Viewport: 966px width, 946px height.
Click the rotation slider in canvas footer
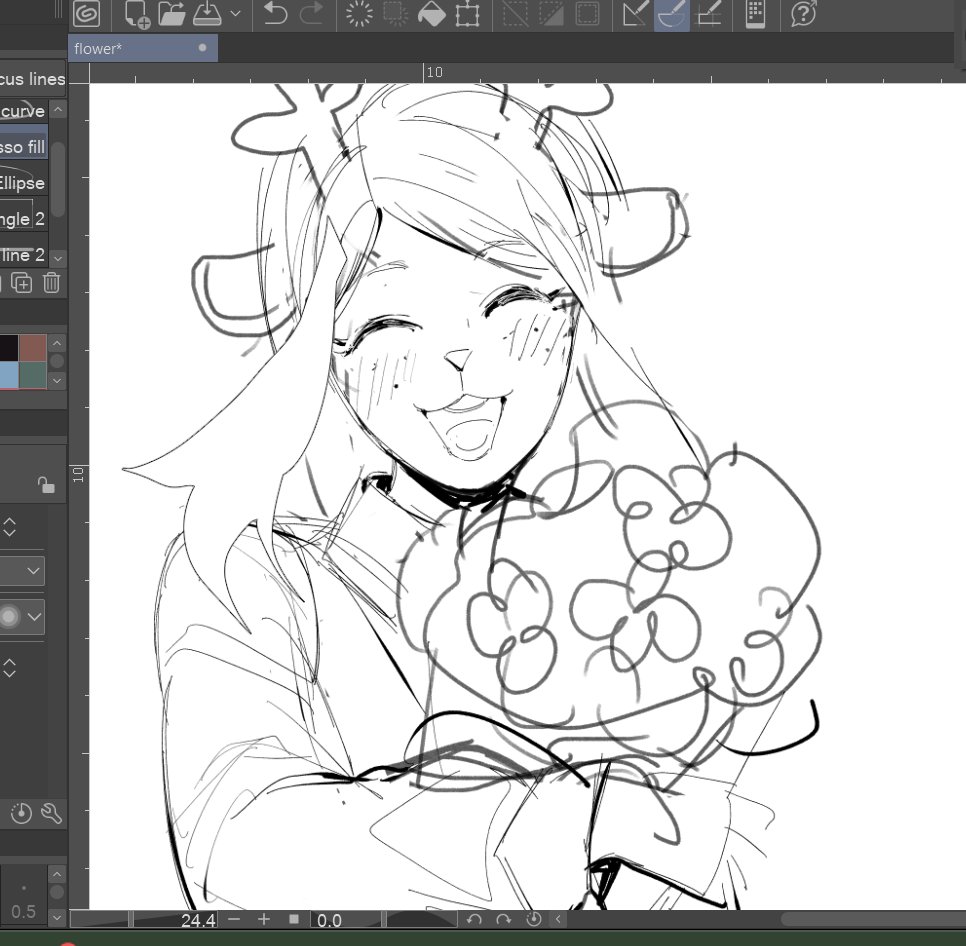421,919
